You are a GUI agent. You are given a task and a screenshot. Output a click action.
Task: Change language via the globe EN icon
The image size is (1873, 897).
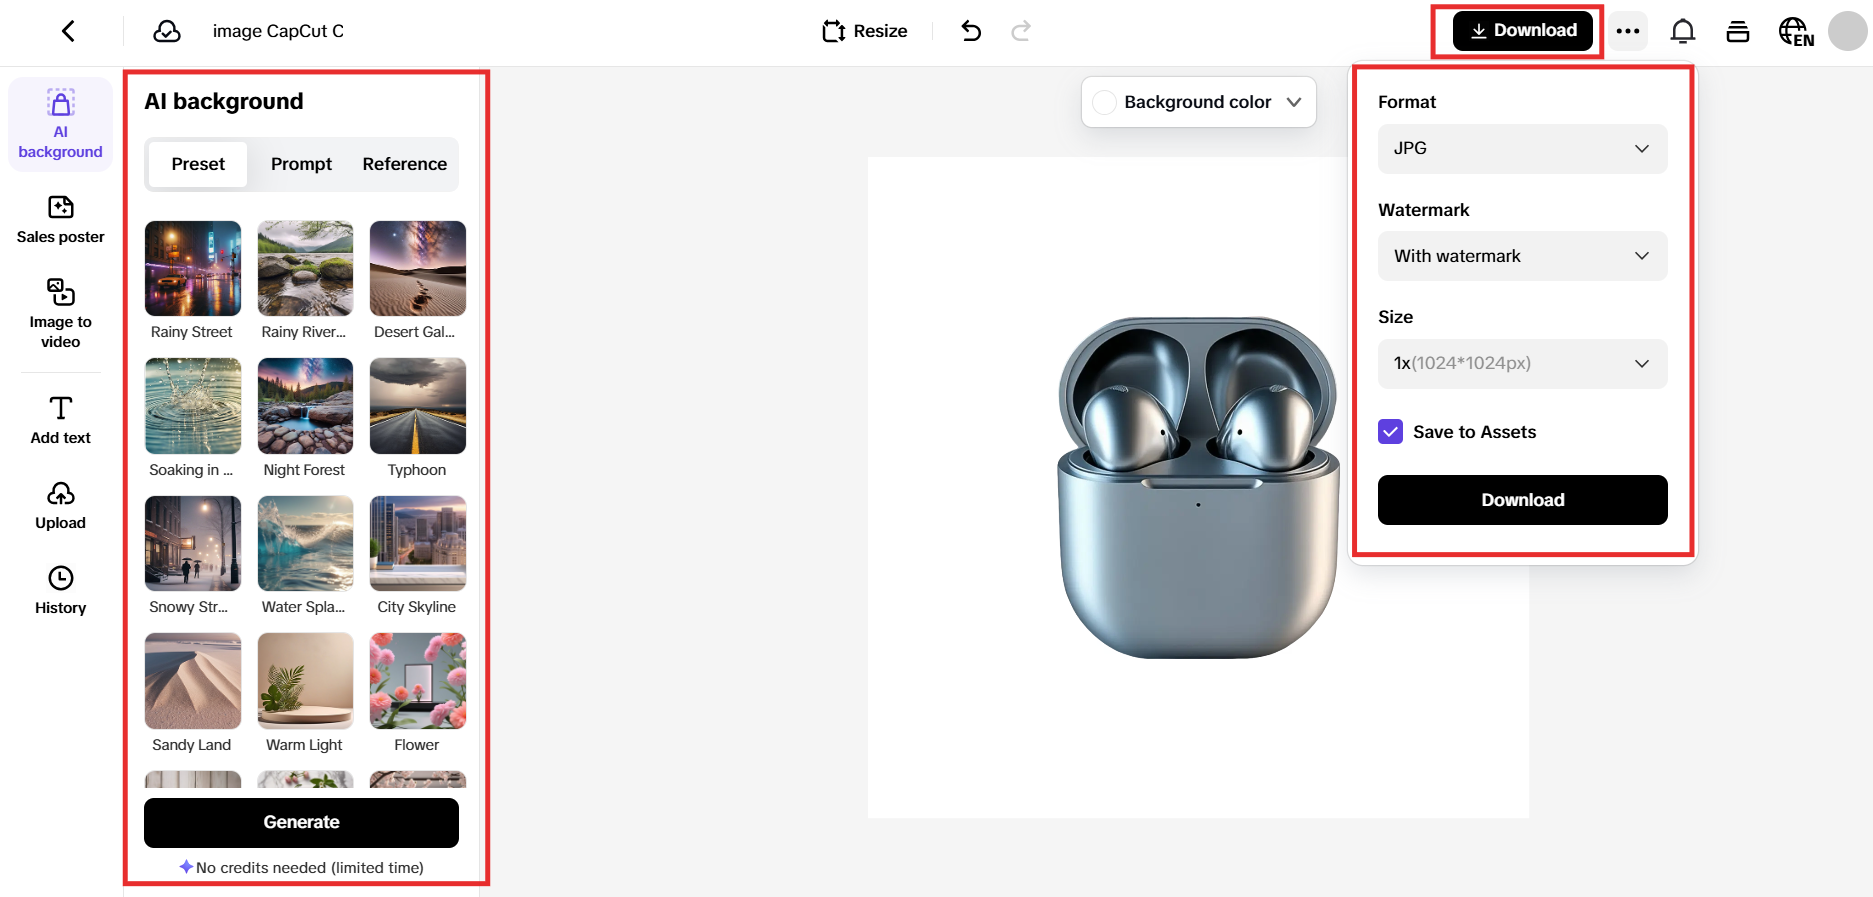pos(1796,31)
